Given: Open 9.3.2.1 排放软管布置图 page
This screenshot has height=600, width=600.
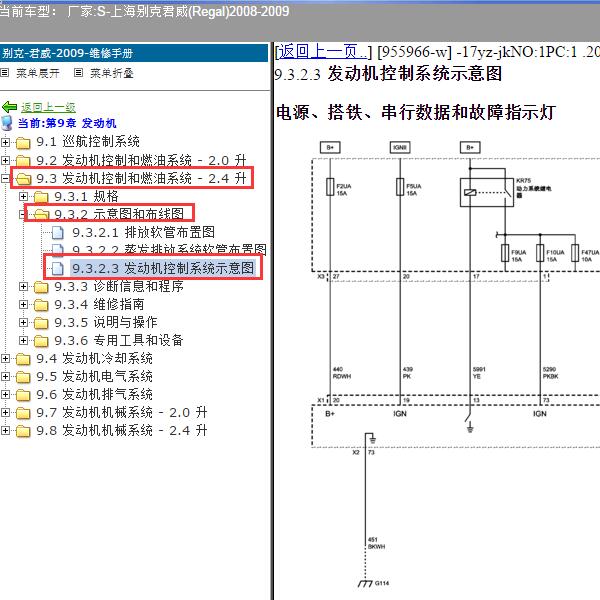Looking at the screenshot, I should (x=143, y=232).
